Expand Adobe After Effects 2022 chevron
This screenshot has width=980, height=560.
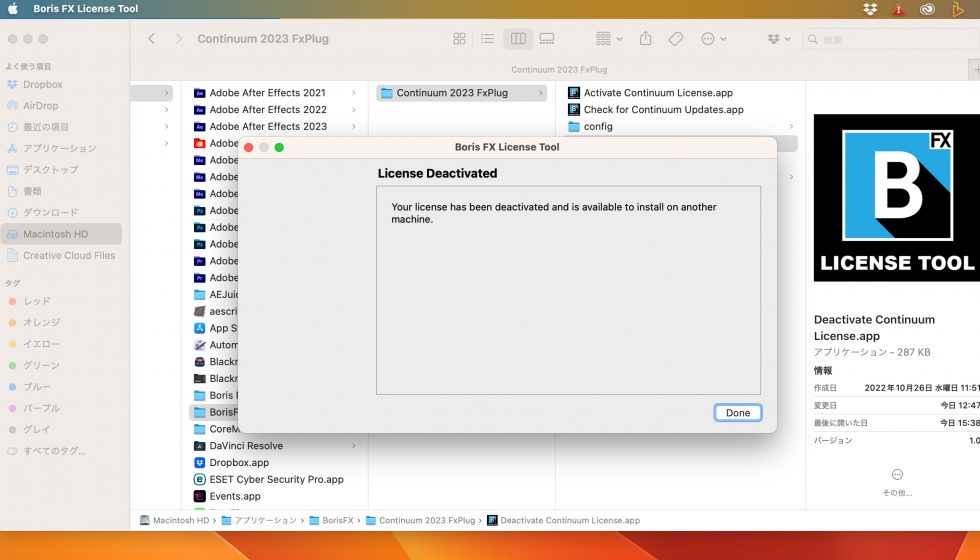point(354,109)
